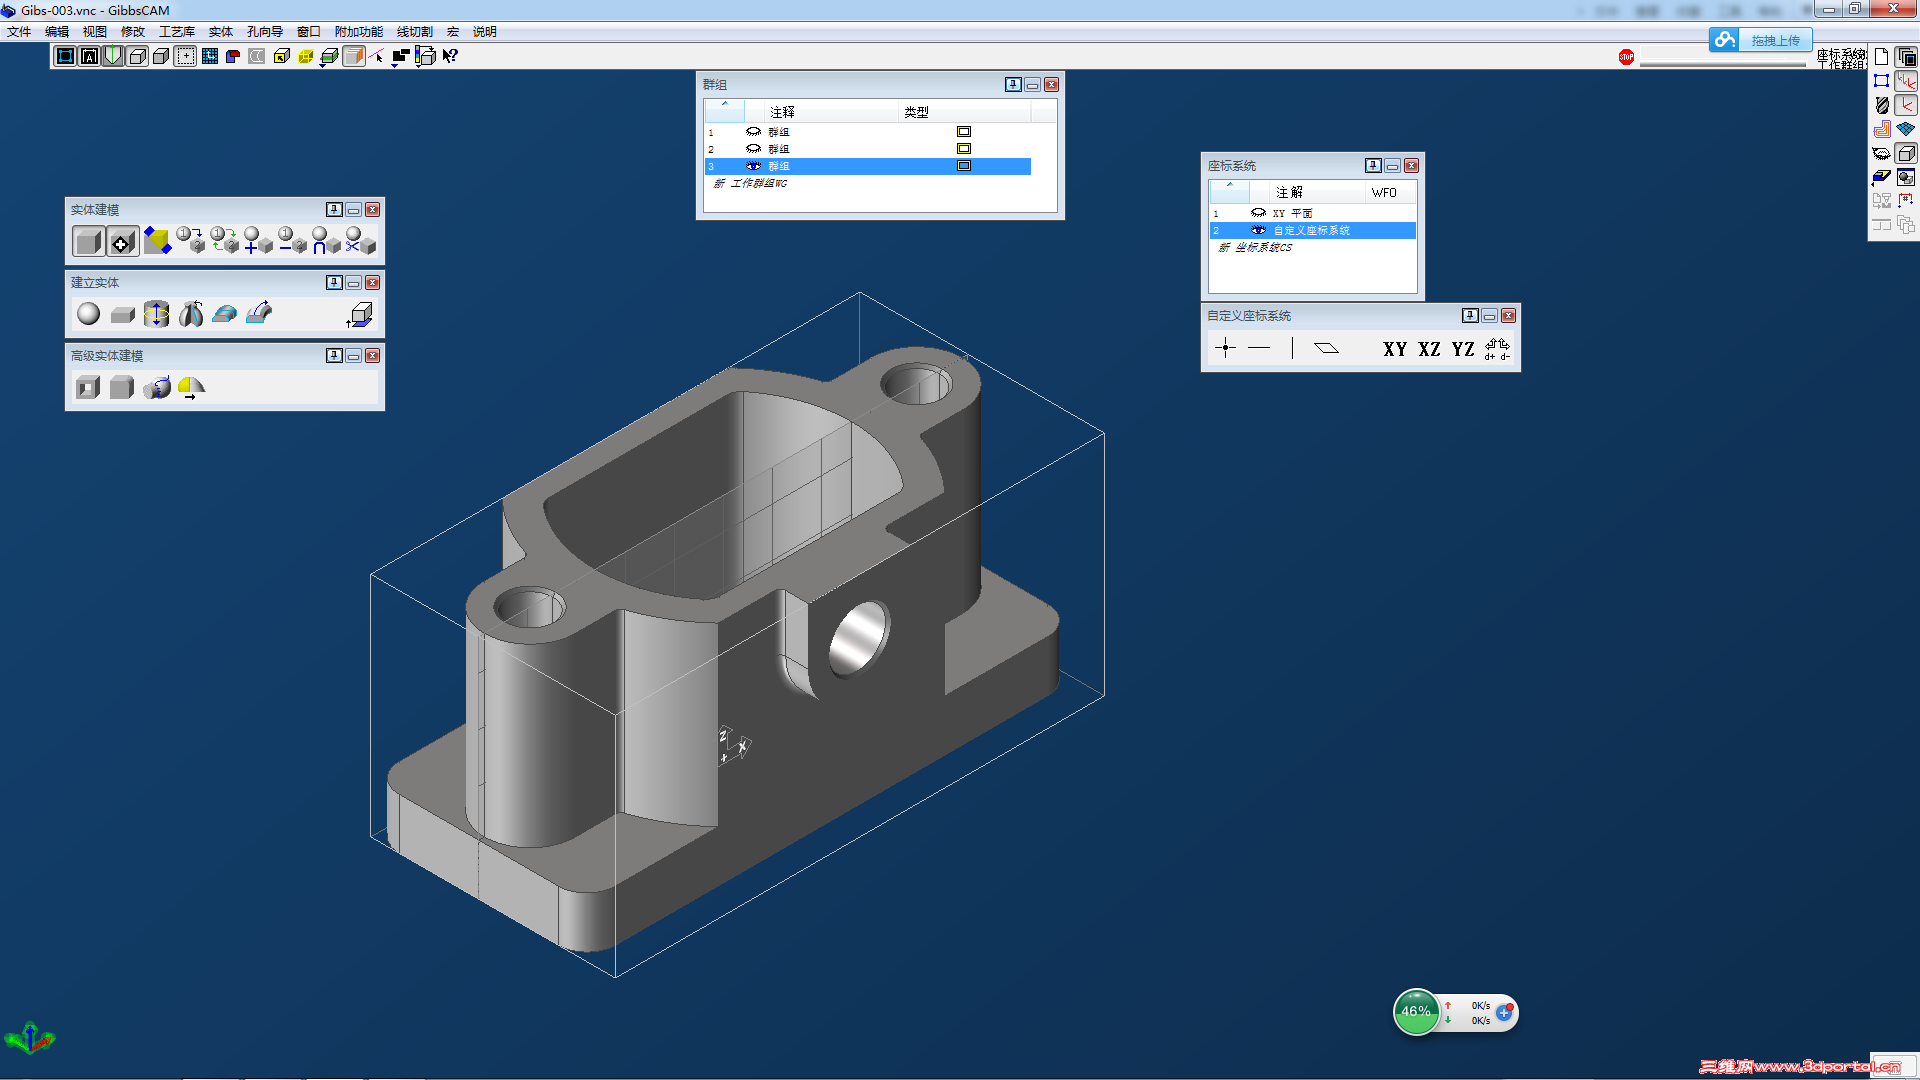Screen dimensions: 1920x1080
Task: Toggle the eye visibility of 群组 row 2
Action: 753,149
